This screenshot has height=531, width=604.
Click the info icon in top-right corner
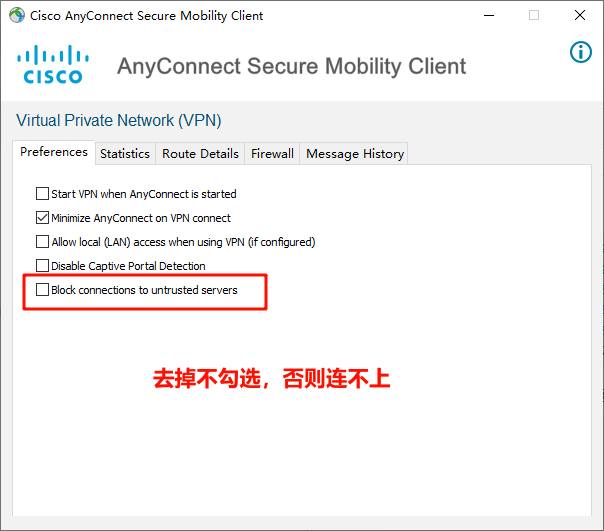coord(581,52)
